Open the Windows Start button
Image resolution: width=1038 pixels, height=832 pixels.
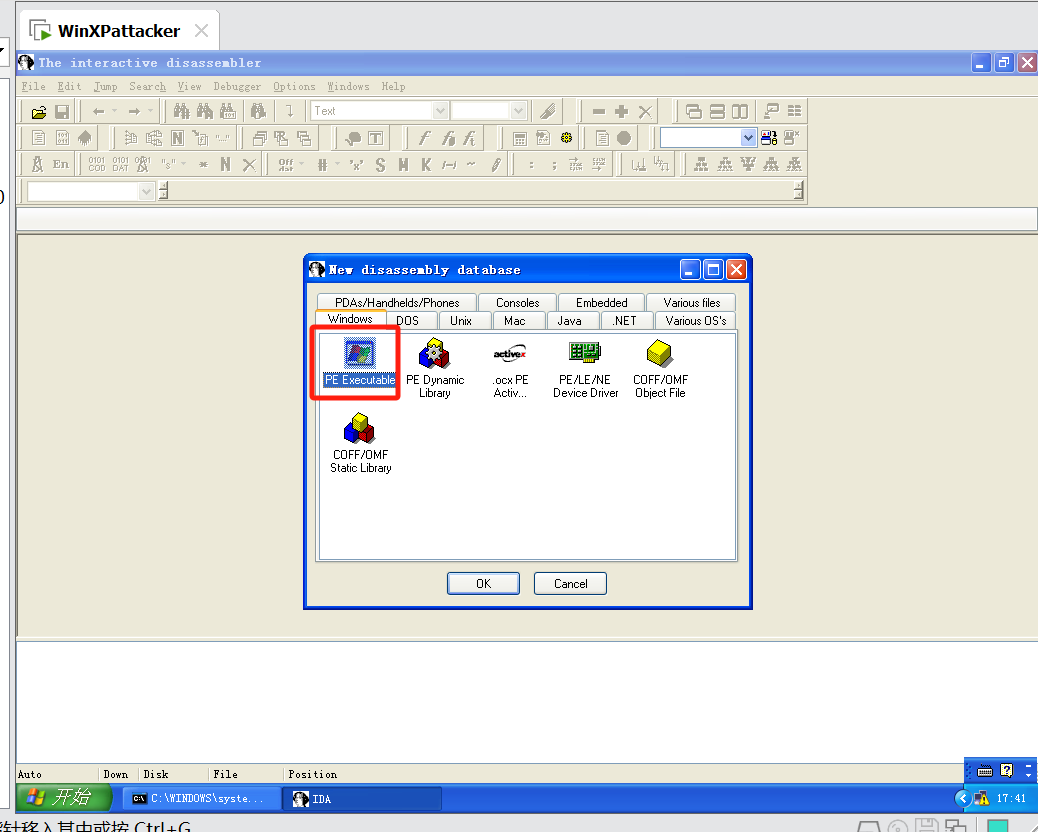(x=64, y=797)
